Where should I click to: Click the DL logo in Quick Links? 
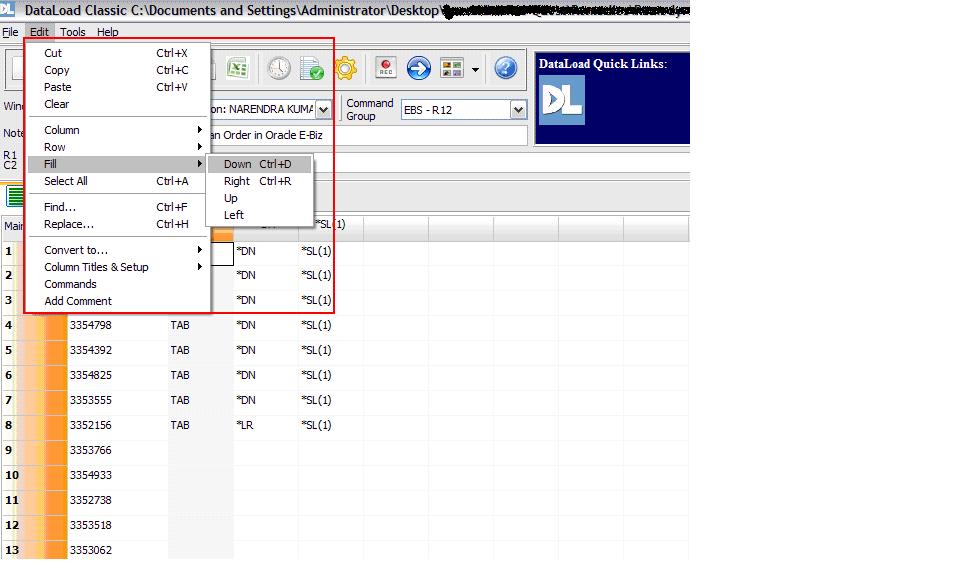561,100
